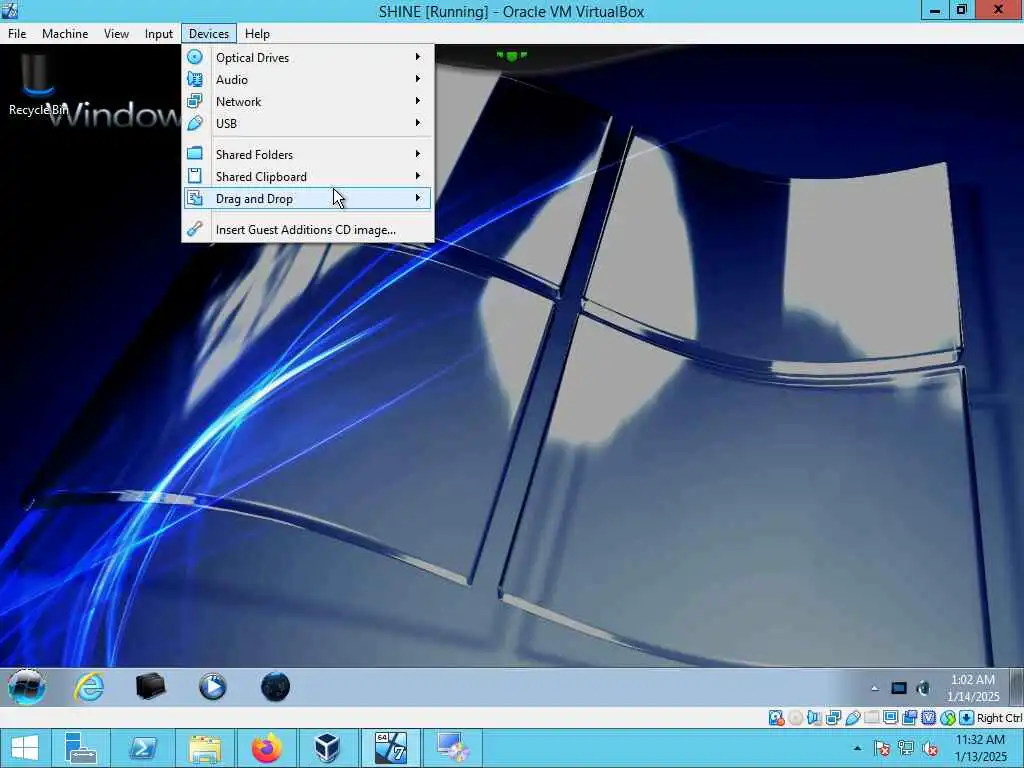Open the Machine menu
This screenshot has height=768, width=1024.
tap(65, 33)
